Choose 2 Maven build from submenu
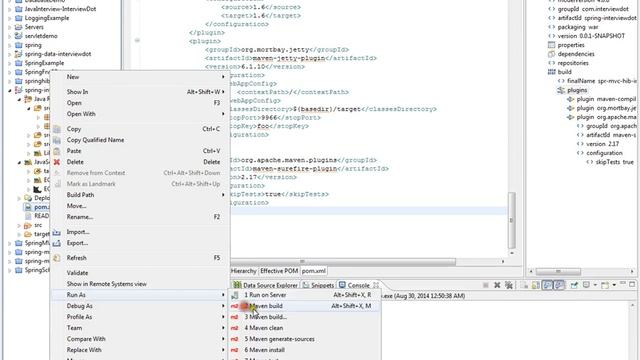Image resolution: width=640 pixels, height=360 pixels. 305,306
